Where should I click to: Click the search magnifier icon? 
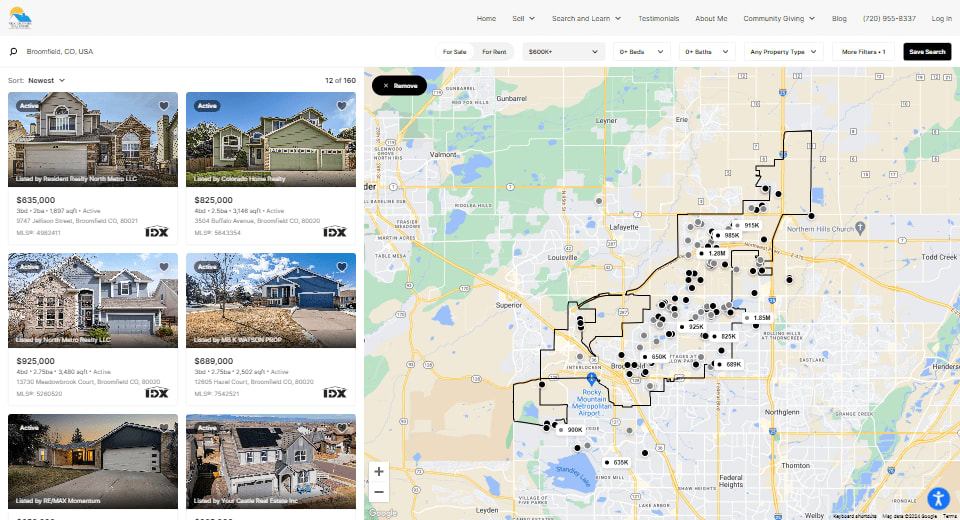13,52
